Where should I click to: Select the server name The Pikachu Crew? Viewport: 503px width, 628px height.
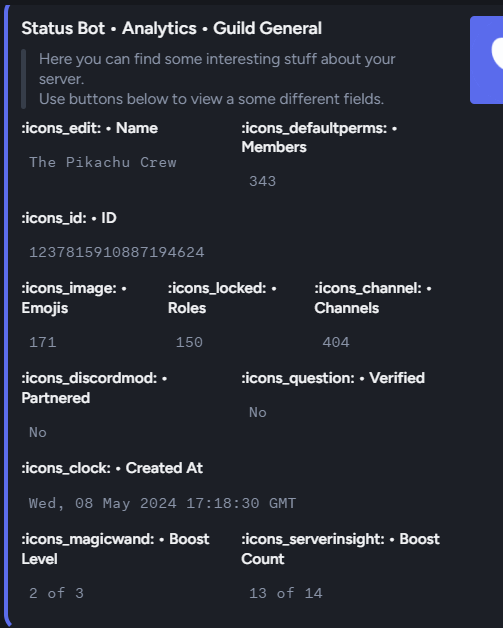point(103,162)
